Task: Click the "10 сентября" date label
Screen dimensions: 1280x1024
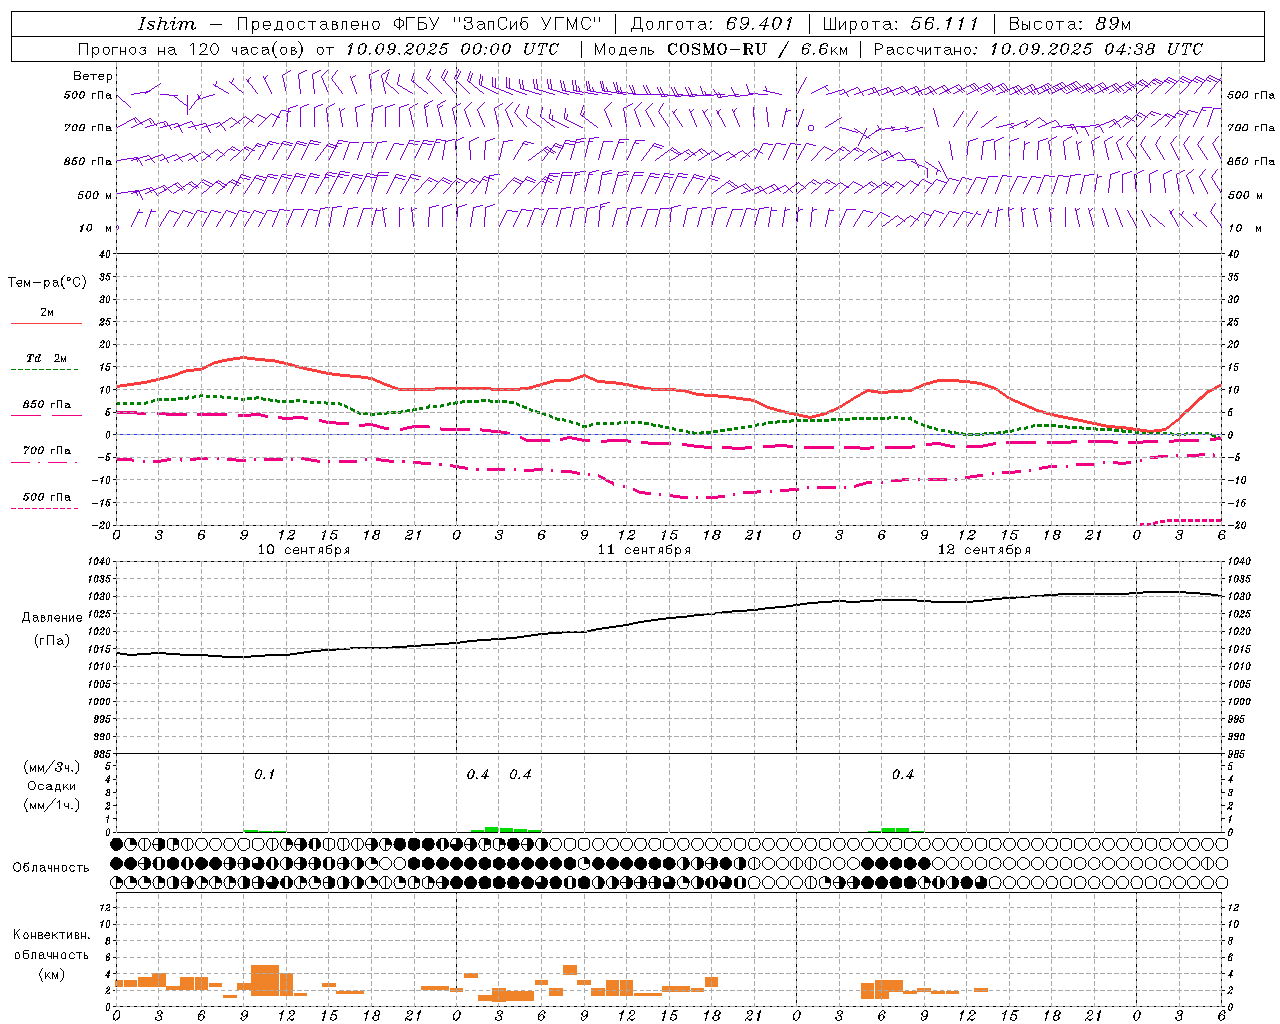Action: pos(304,550)
